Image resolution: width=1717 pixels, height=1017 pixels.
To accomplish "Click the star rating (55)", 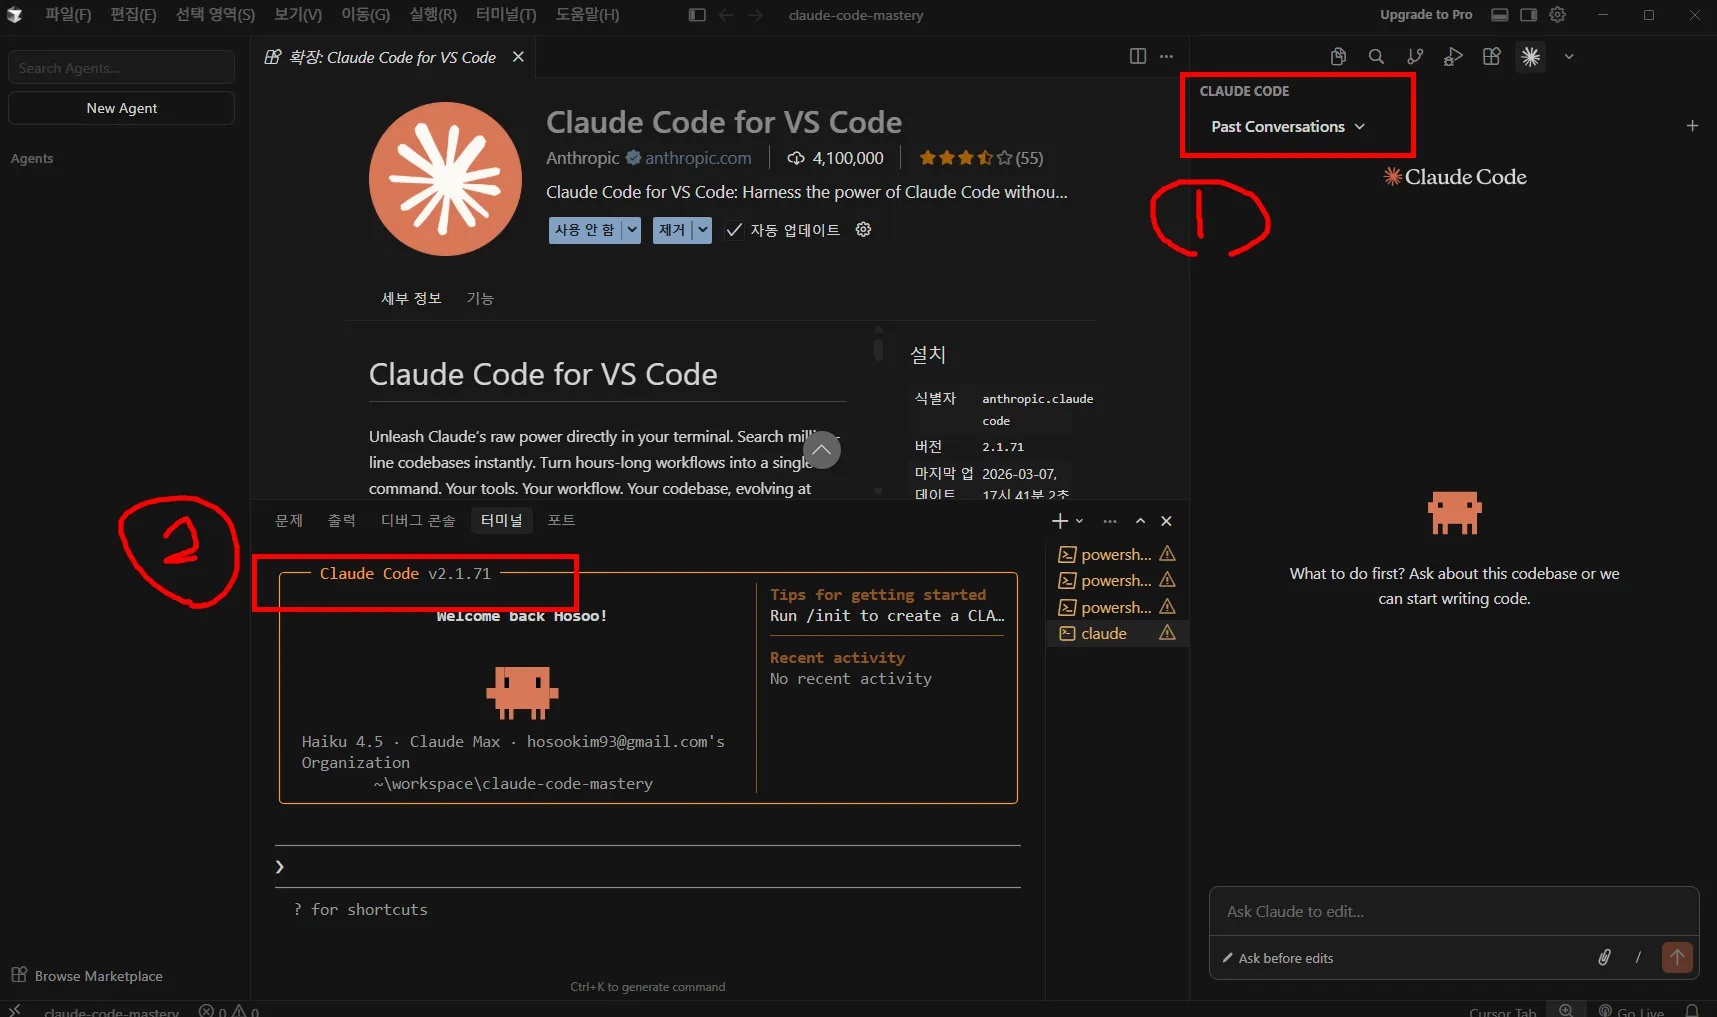I will pyautogui.click(x=981, y=158).
